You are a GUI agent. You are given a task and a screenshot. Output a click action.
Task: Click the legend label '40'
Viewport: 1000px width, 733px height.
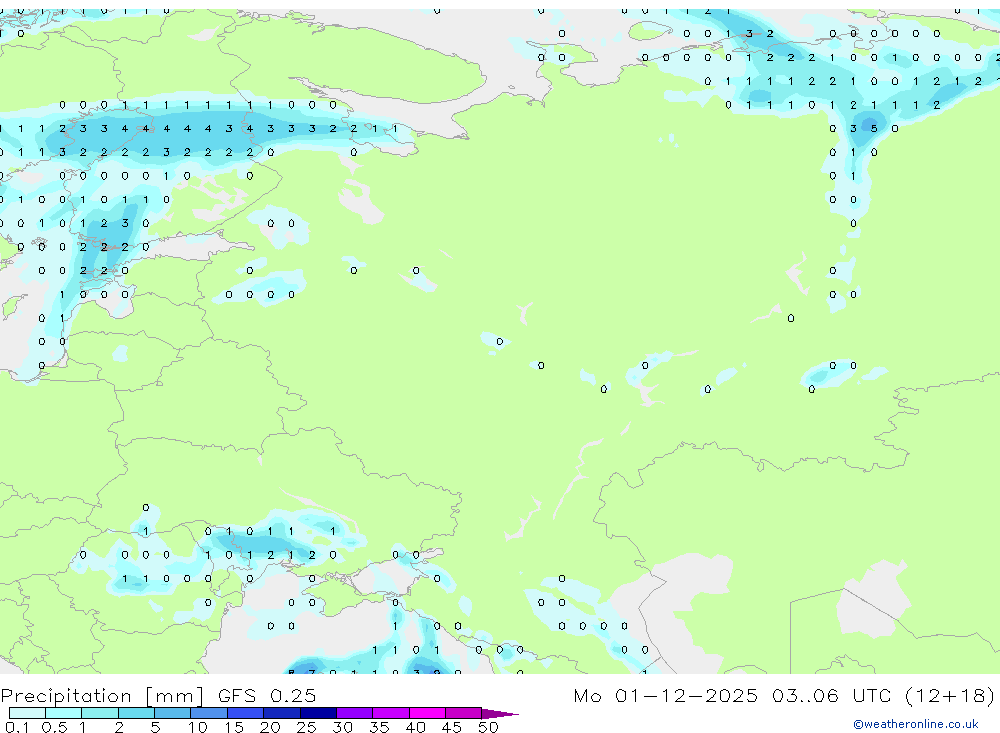click(415, 727)
